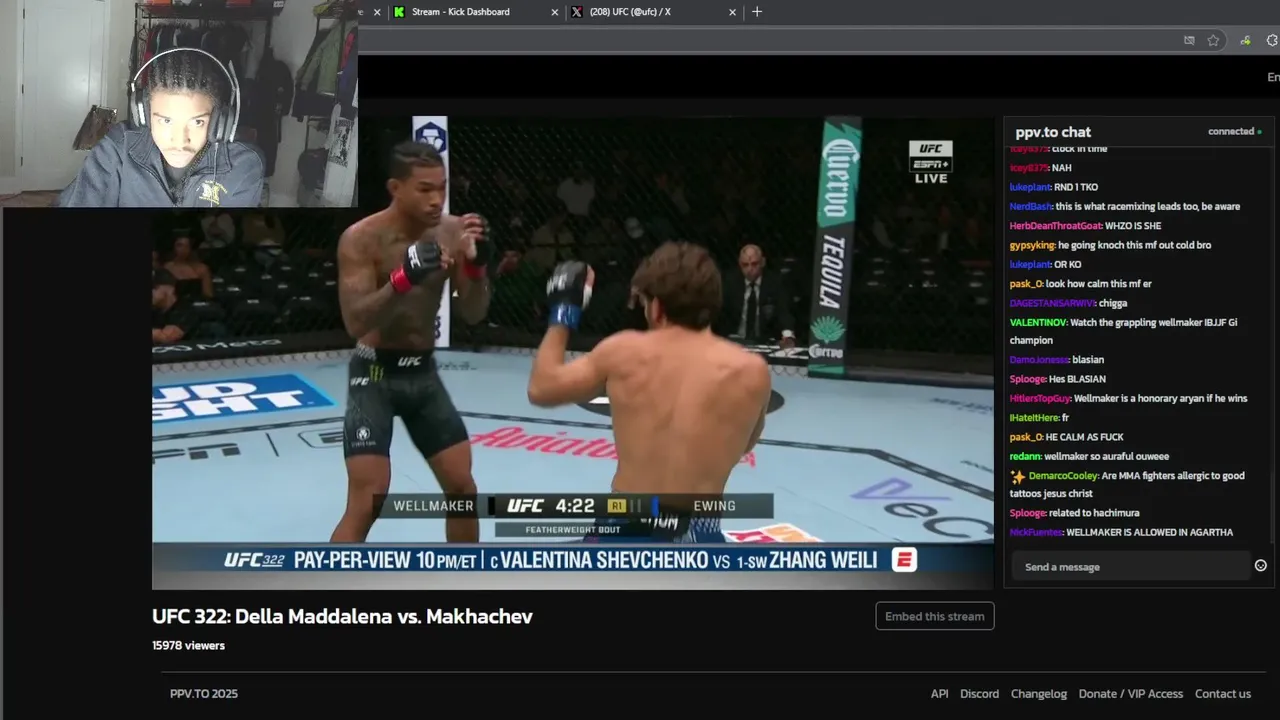This screenshot has height=720, width=1280.
Task: Select pask_O's 'HE CALM AS FUCK' message
Action: point(1066,436)
